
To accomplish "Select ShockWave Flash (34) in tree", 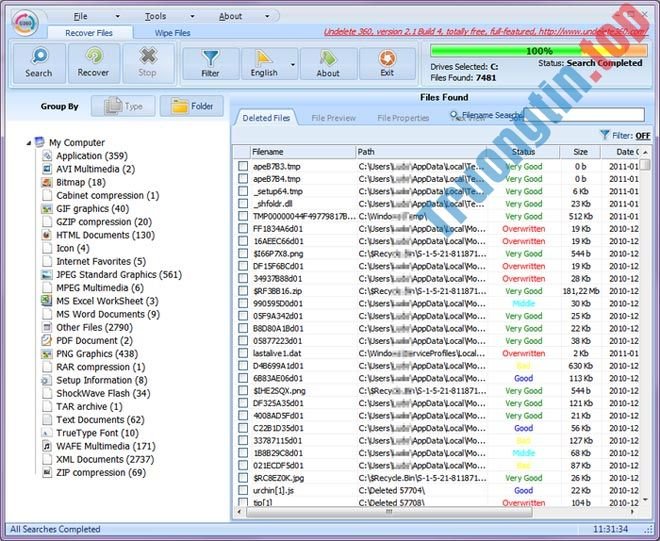I will [103, 393].
